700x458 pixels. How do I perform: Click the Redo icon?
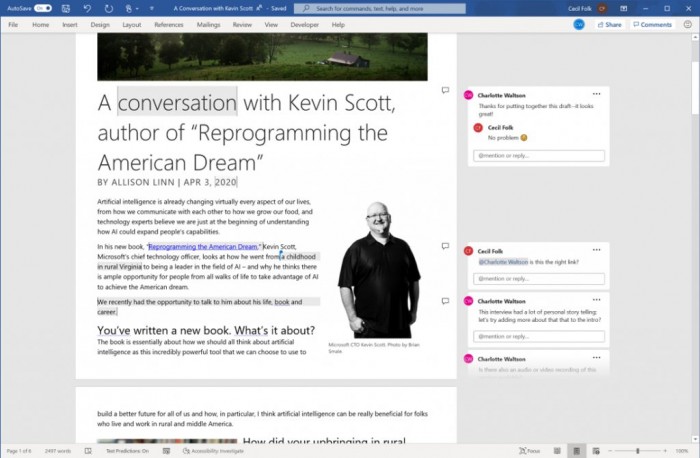(108, 8)
